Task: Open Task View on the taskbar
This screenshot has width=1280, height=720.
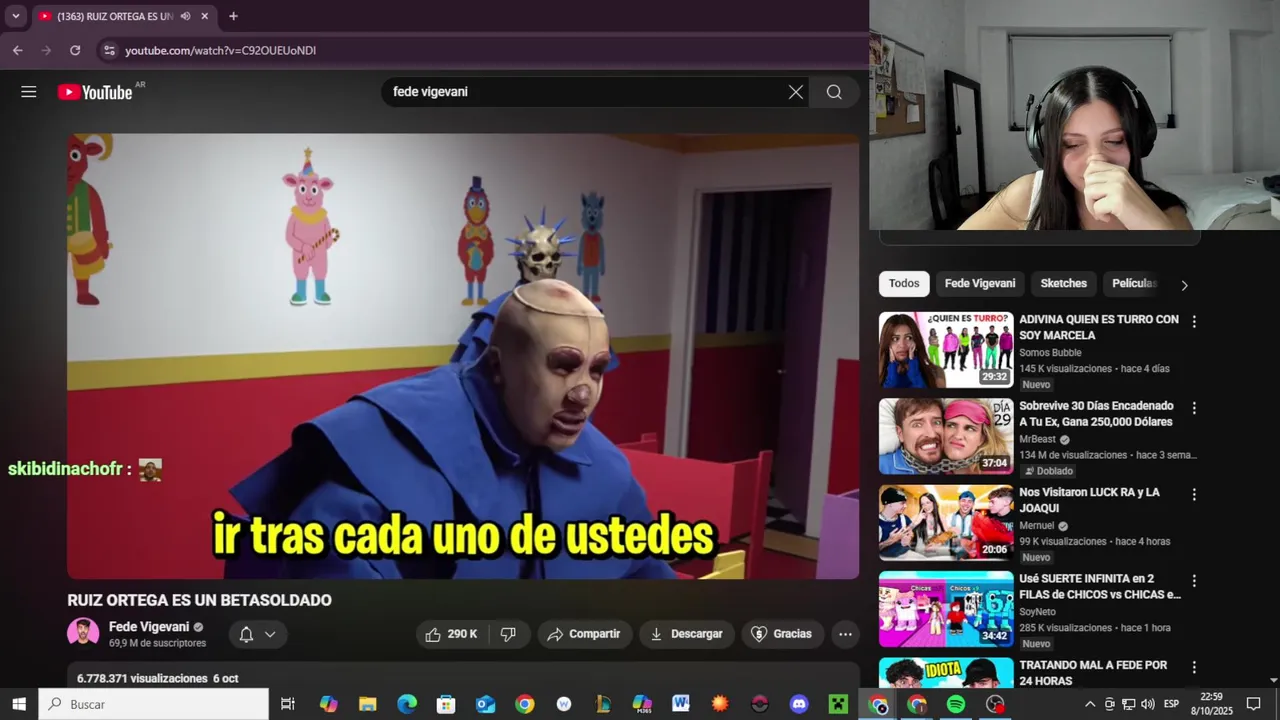Action: click(x=288, y=704)
